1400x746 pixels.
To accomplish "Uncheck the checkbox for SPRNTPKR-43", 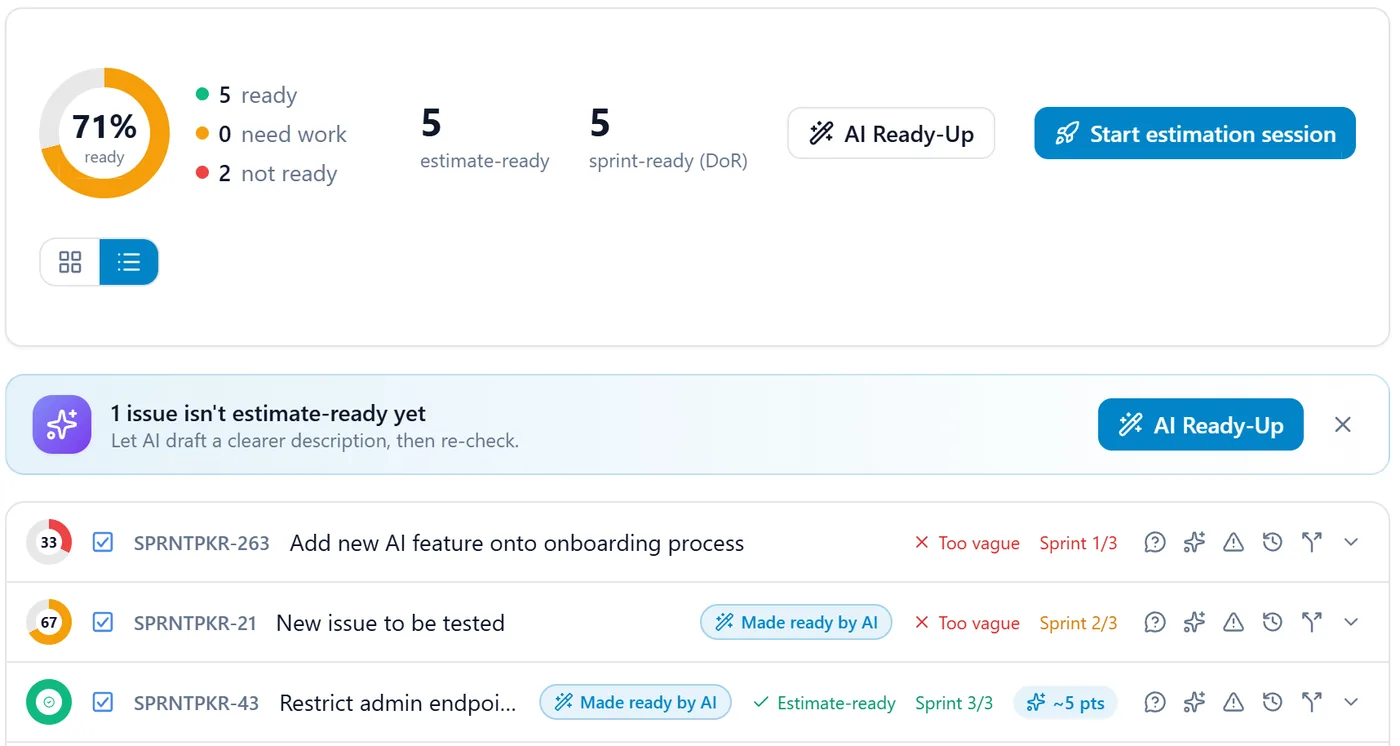I will [x=102, y=703].
